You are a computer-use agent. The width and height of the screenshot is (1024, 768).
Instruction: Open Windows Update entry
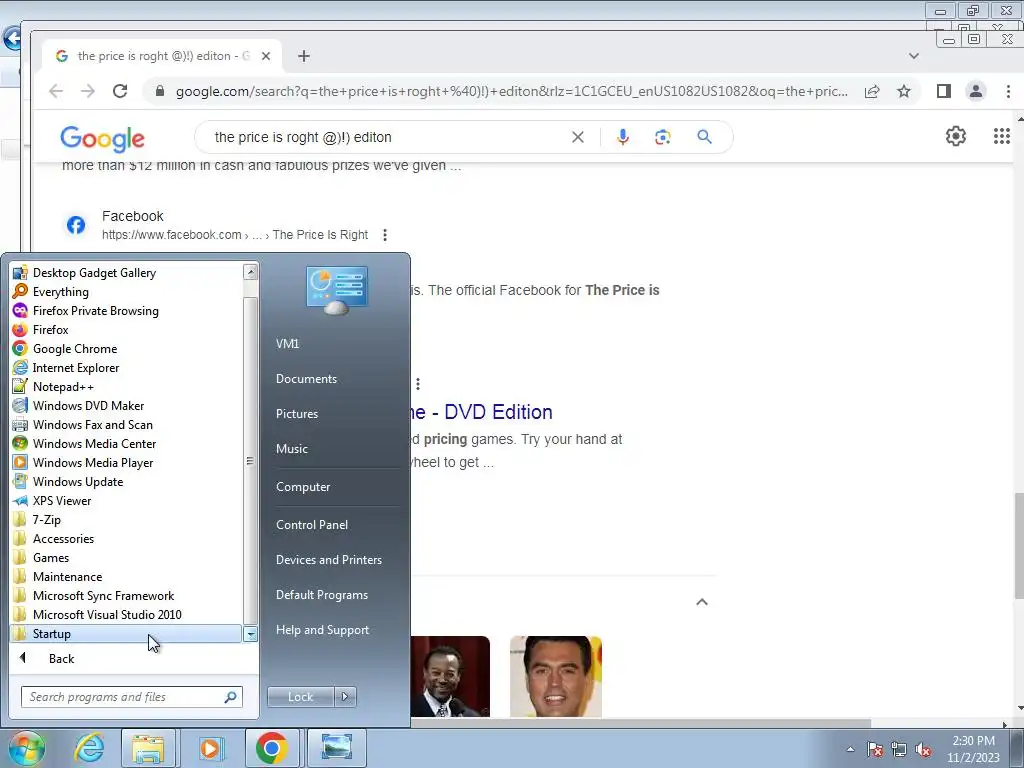(127, 481)
